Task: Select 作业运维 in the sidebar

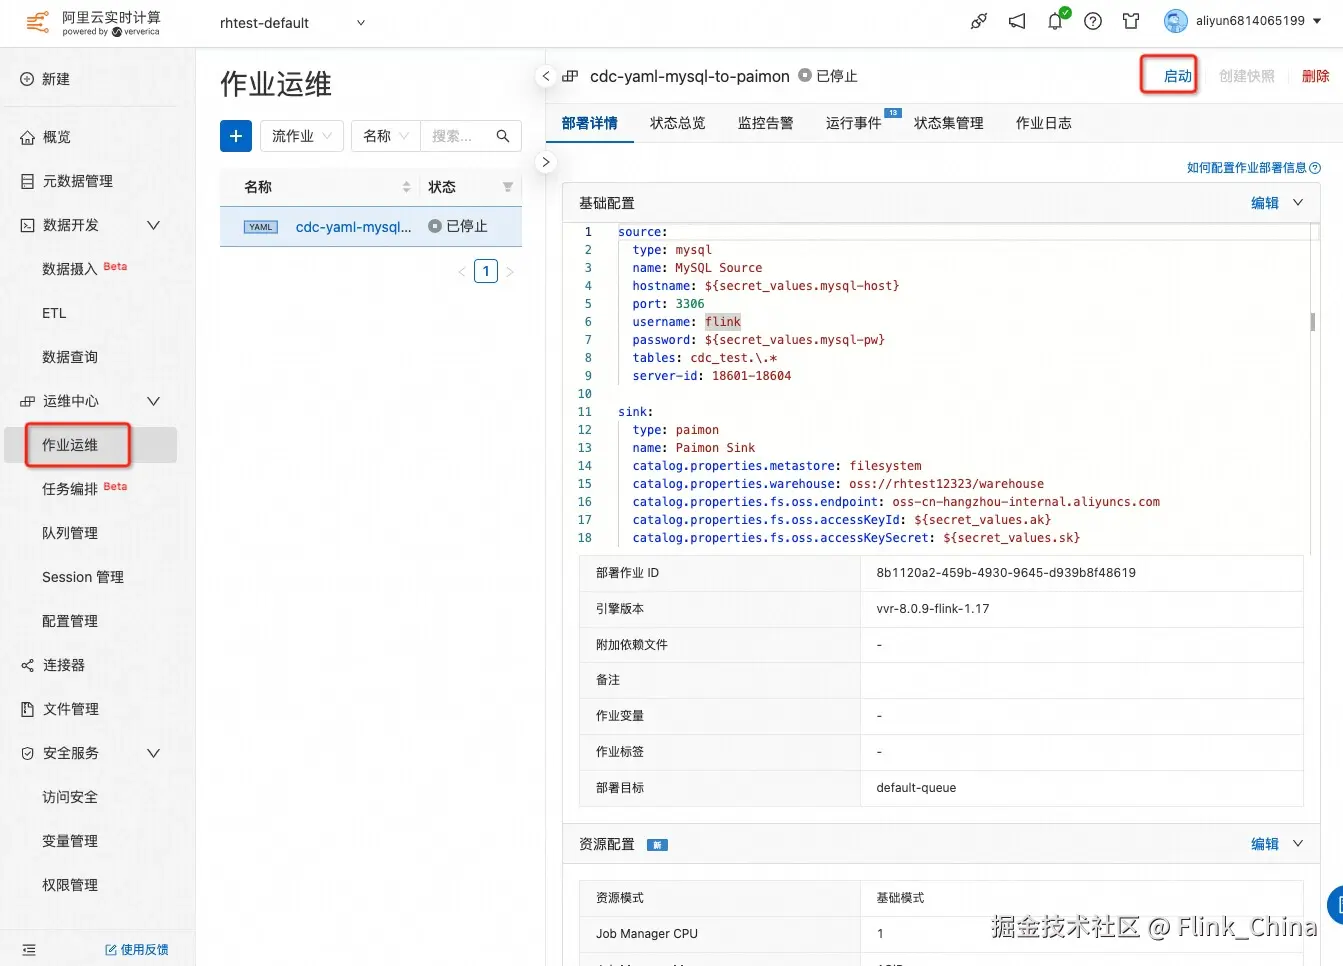Action: tap(90, 445)
